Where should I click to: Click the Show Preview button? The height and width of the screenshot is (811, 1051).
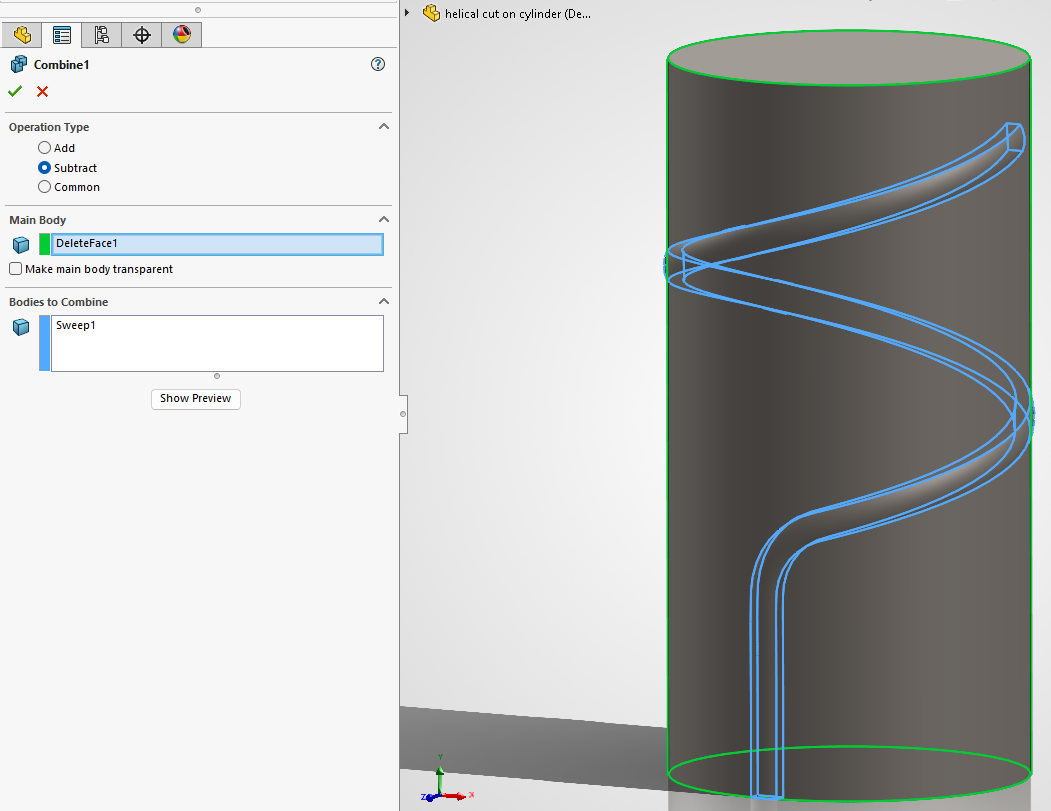(196, 399)
